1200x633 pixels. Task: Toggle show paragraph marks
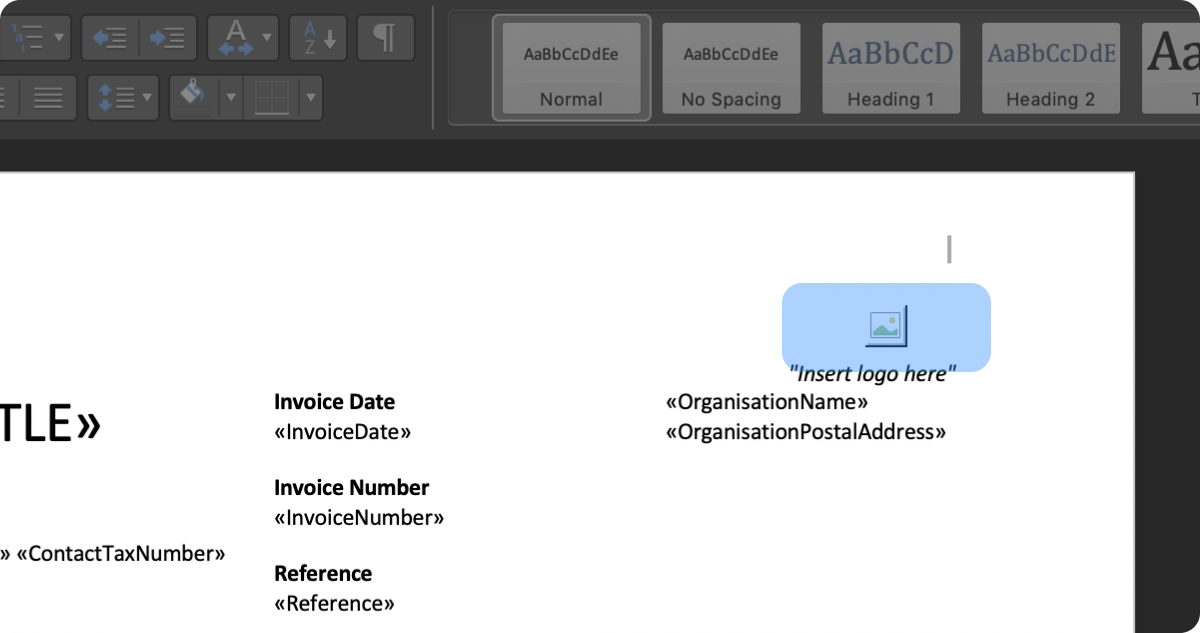click(384, 38)
